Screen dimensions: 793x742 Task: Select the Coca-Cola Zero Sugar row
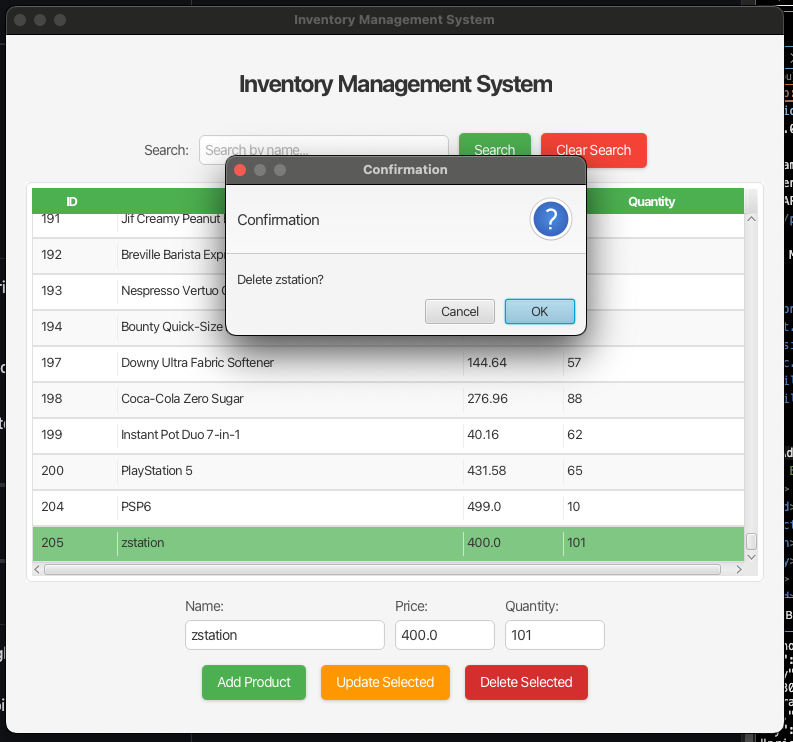[x=388, y=399]
